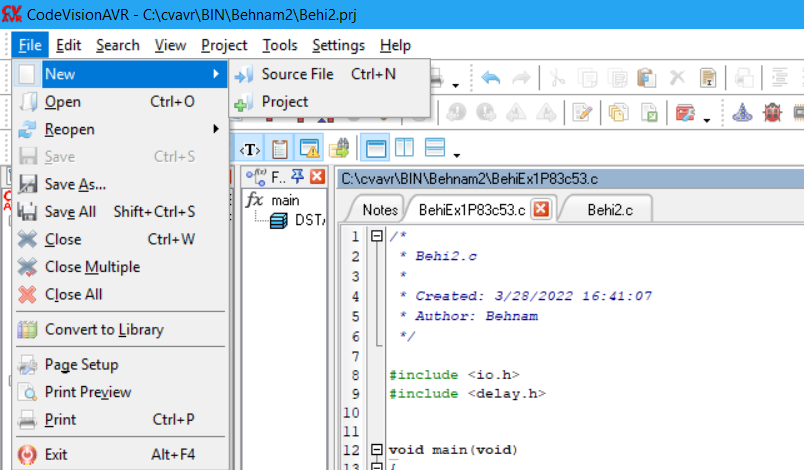Expand the Reopen submenu

click(120, 129)
